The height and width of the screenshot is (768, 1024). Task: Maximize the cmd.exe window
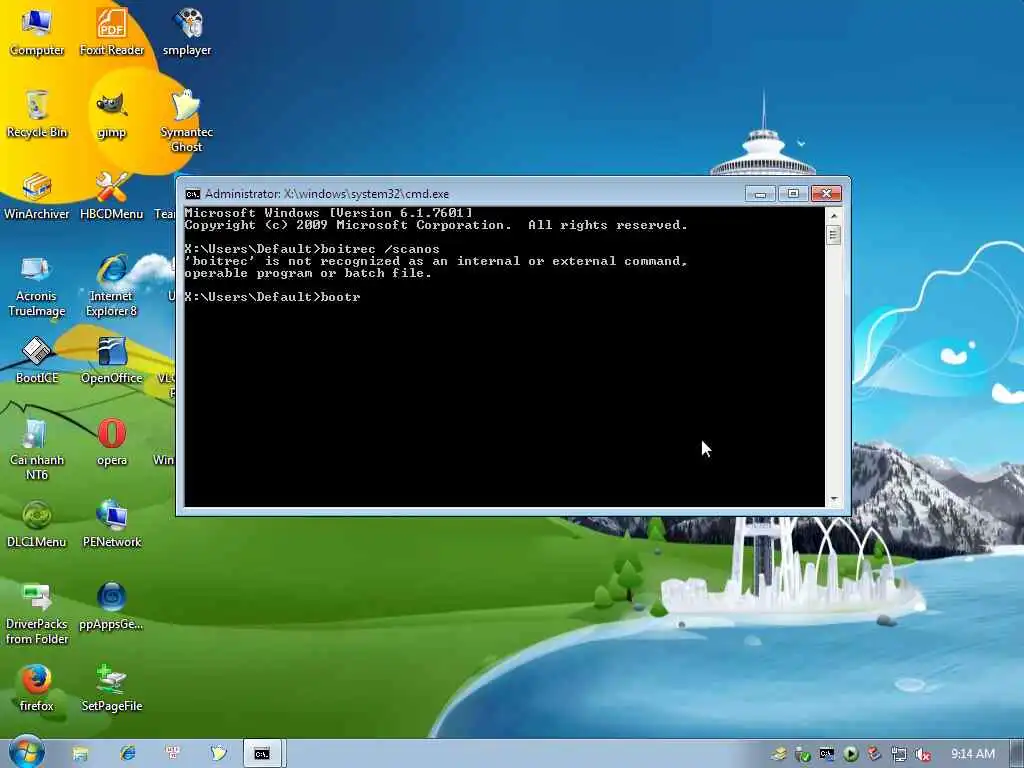(793, 194)
